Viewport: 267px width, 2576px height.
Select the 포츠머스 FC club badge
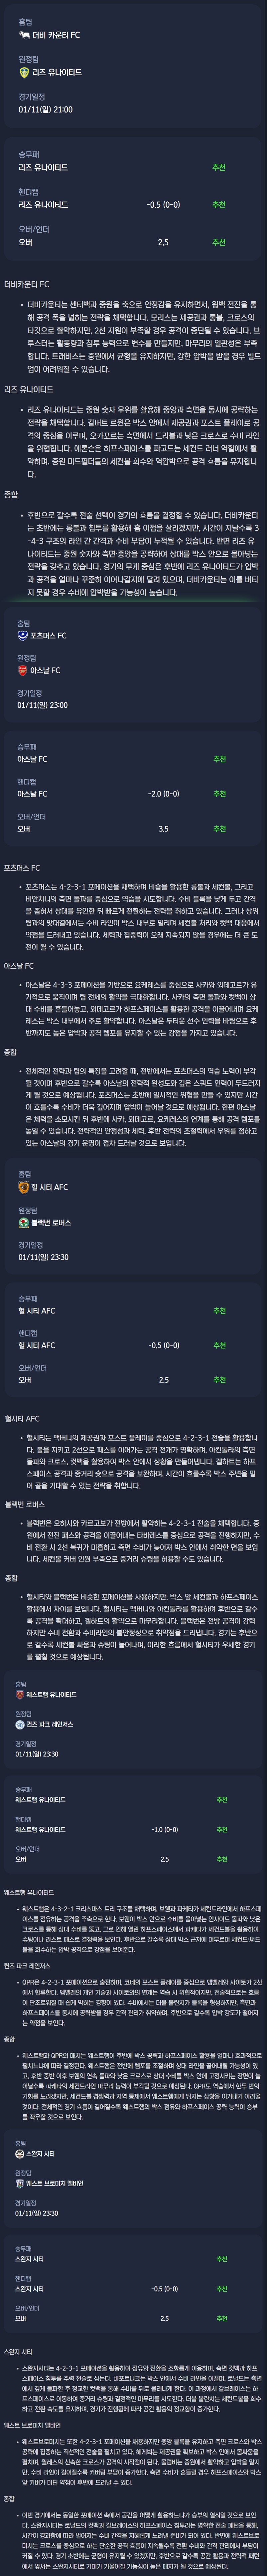(22, 635)
